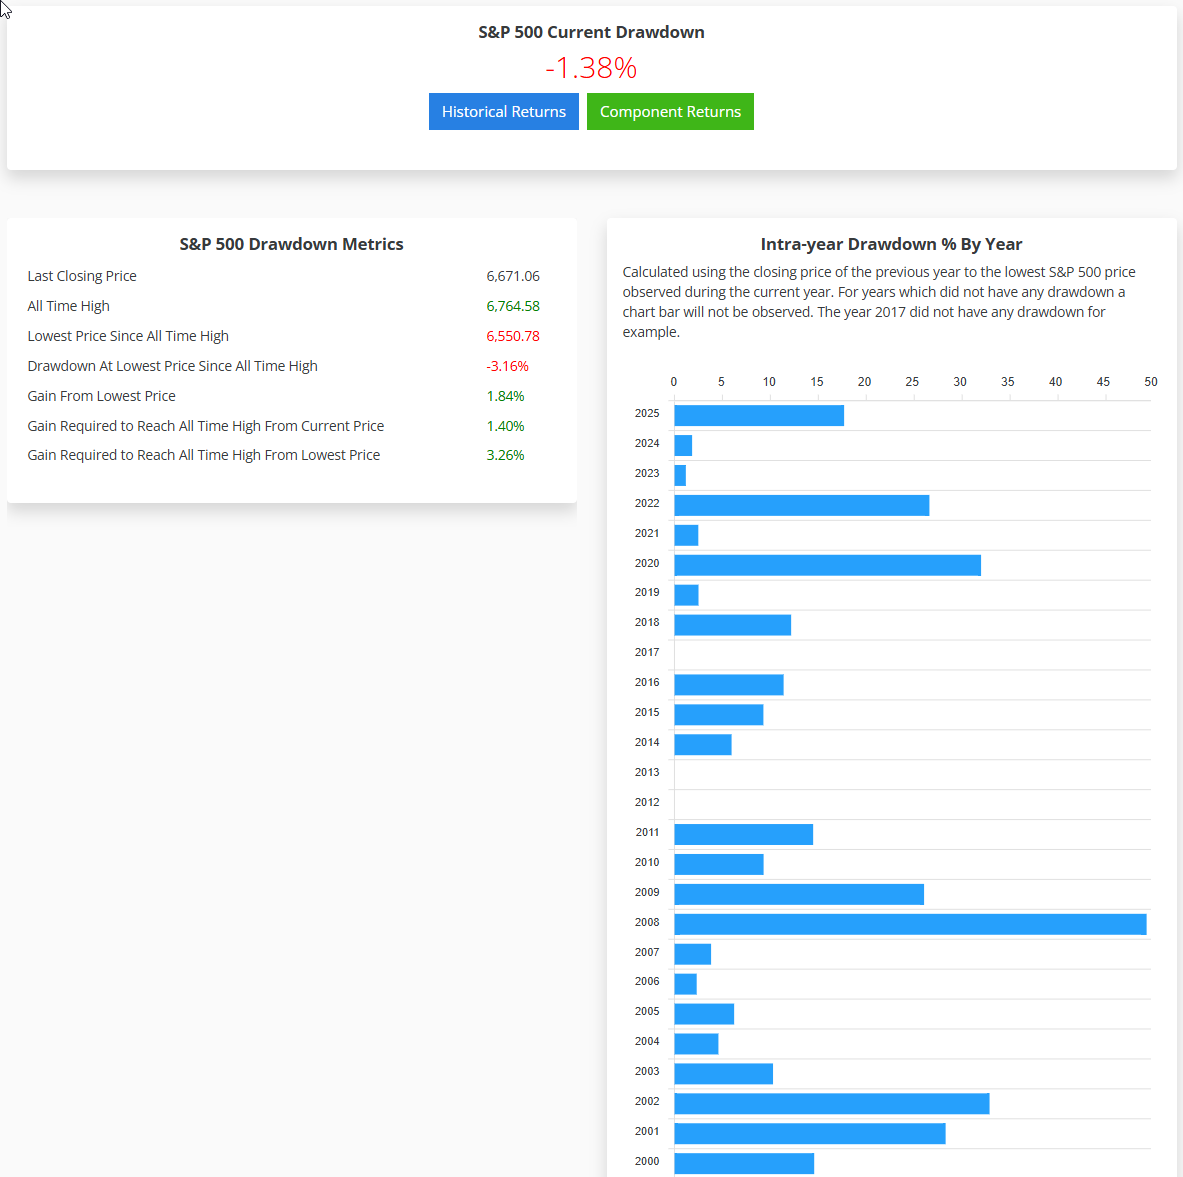Click the 2015 drawdown bar
The height and width of the screenshot is (1177, 1183).
pyautogui.click(x=718, y=714)
